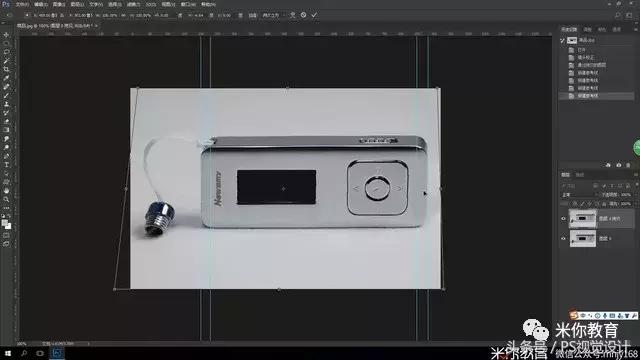Viewport: 640px width, 360px height.
Task: Cancel transform with the circle-slash icon
Action: [303, 15]
